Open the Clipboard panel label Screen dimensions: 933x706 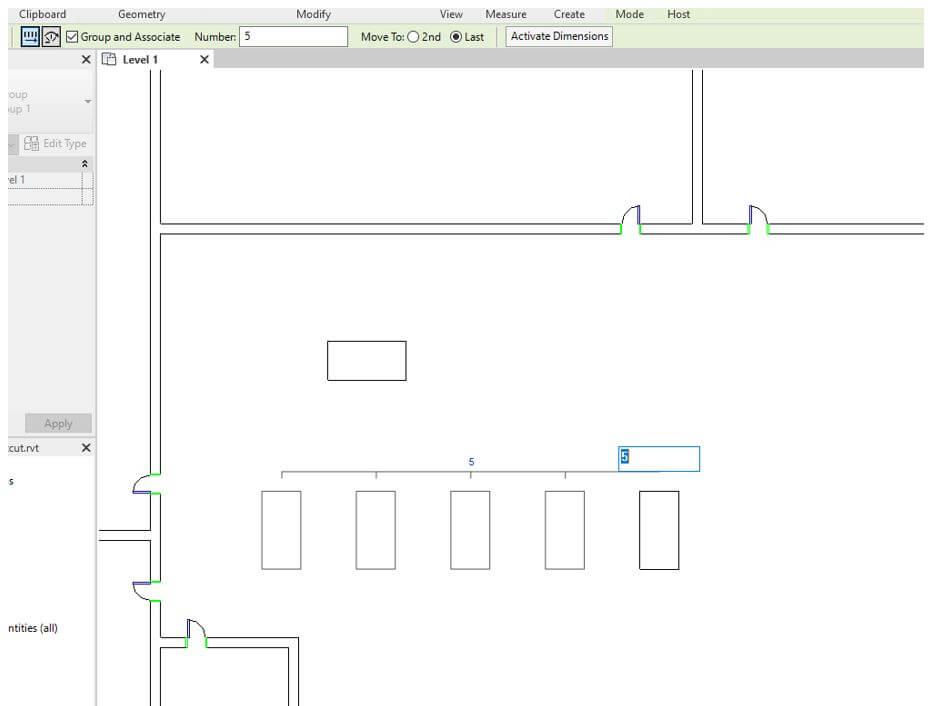point(42,14)
